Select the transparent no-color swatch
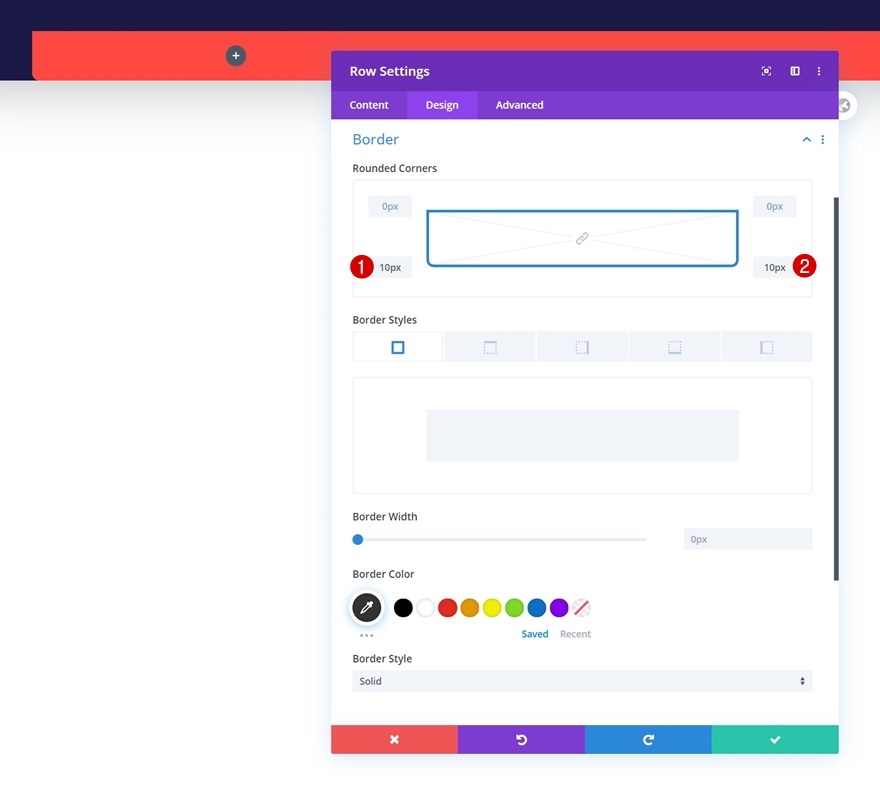The image size is (880, 793). 581,607
